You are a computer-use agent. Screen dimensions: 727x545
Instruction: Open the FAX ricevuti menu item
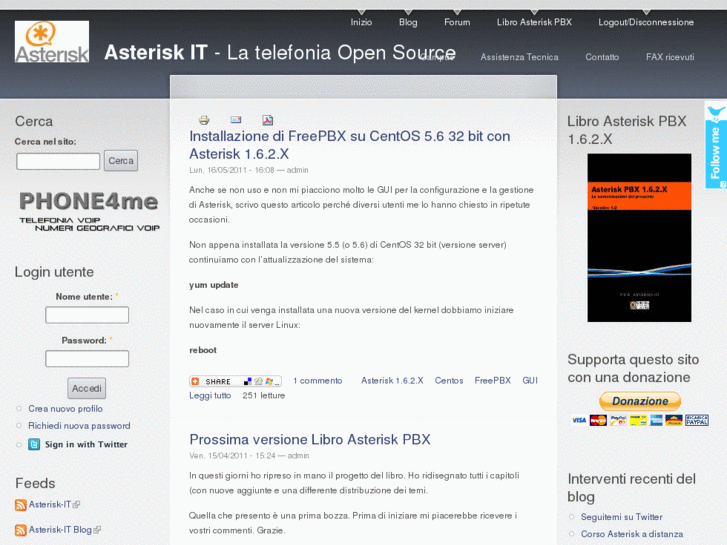click(x=670, y=57)
